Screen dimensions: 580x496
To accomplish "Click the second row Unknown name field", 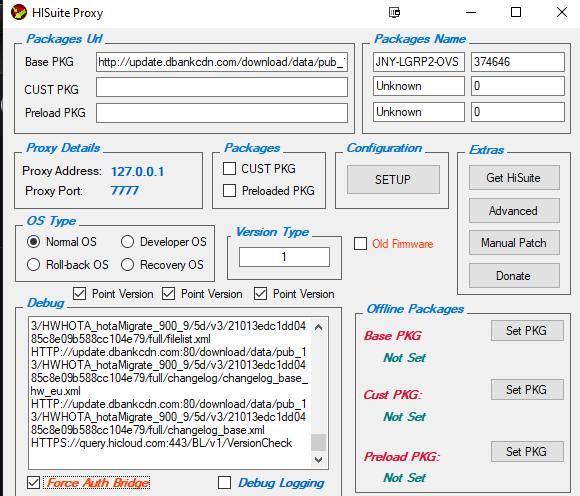I will [x=418, y=86].
